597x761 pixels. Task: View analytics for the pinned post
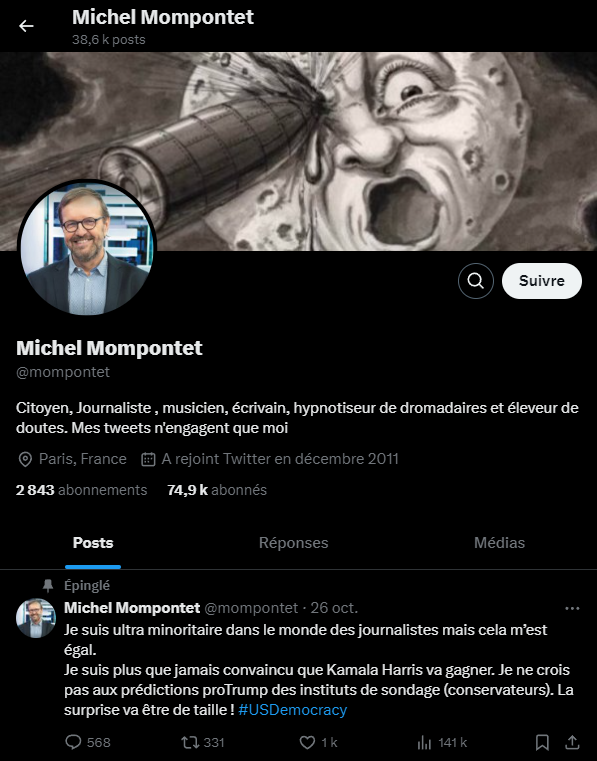tap(442, 742)
